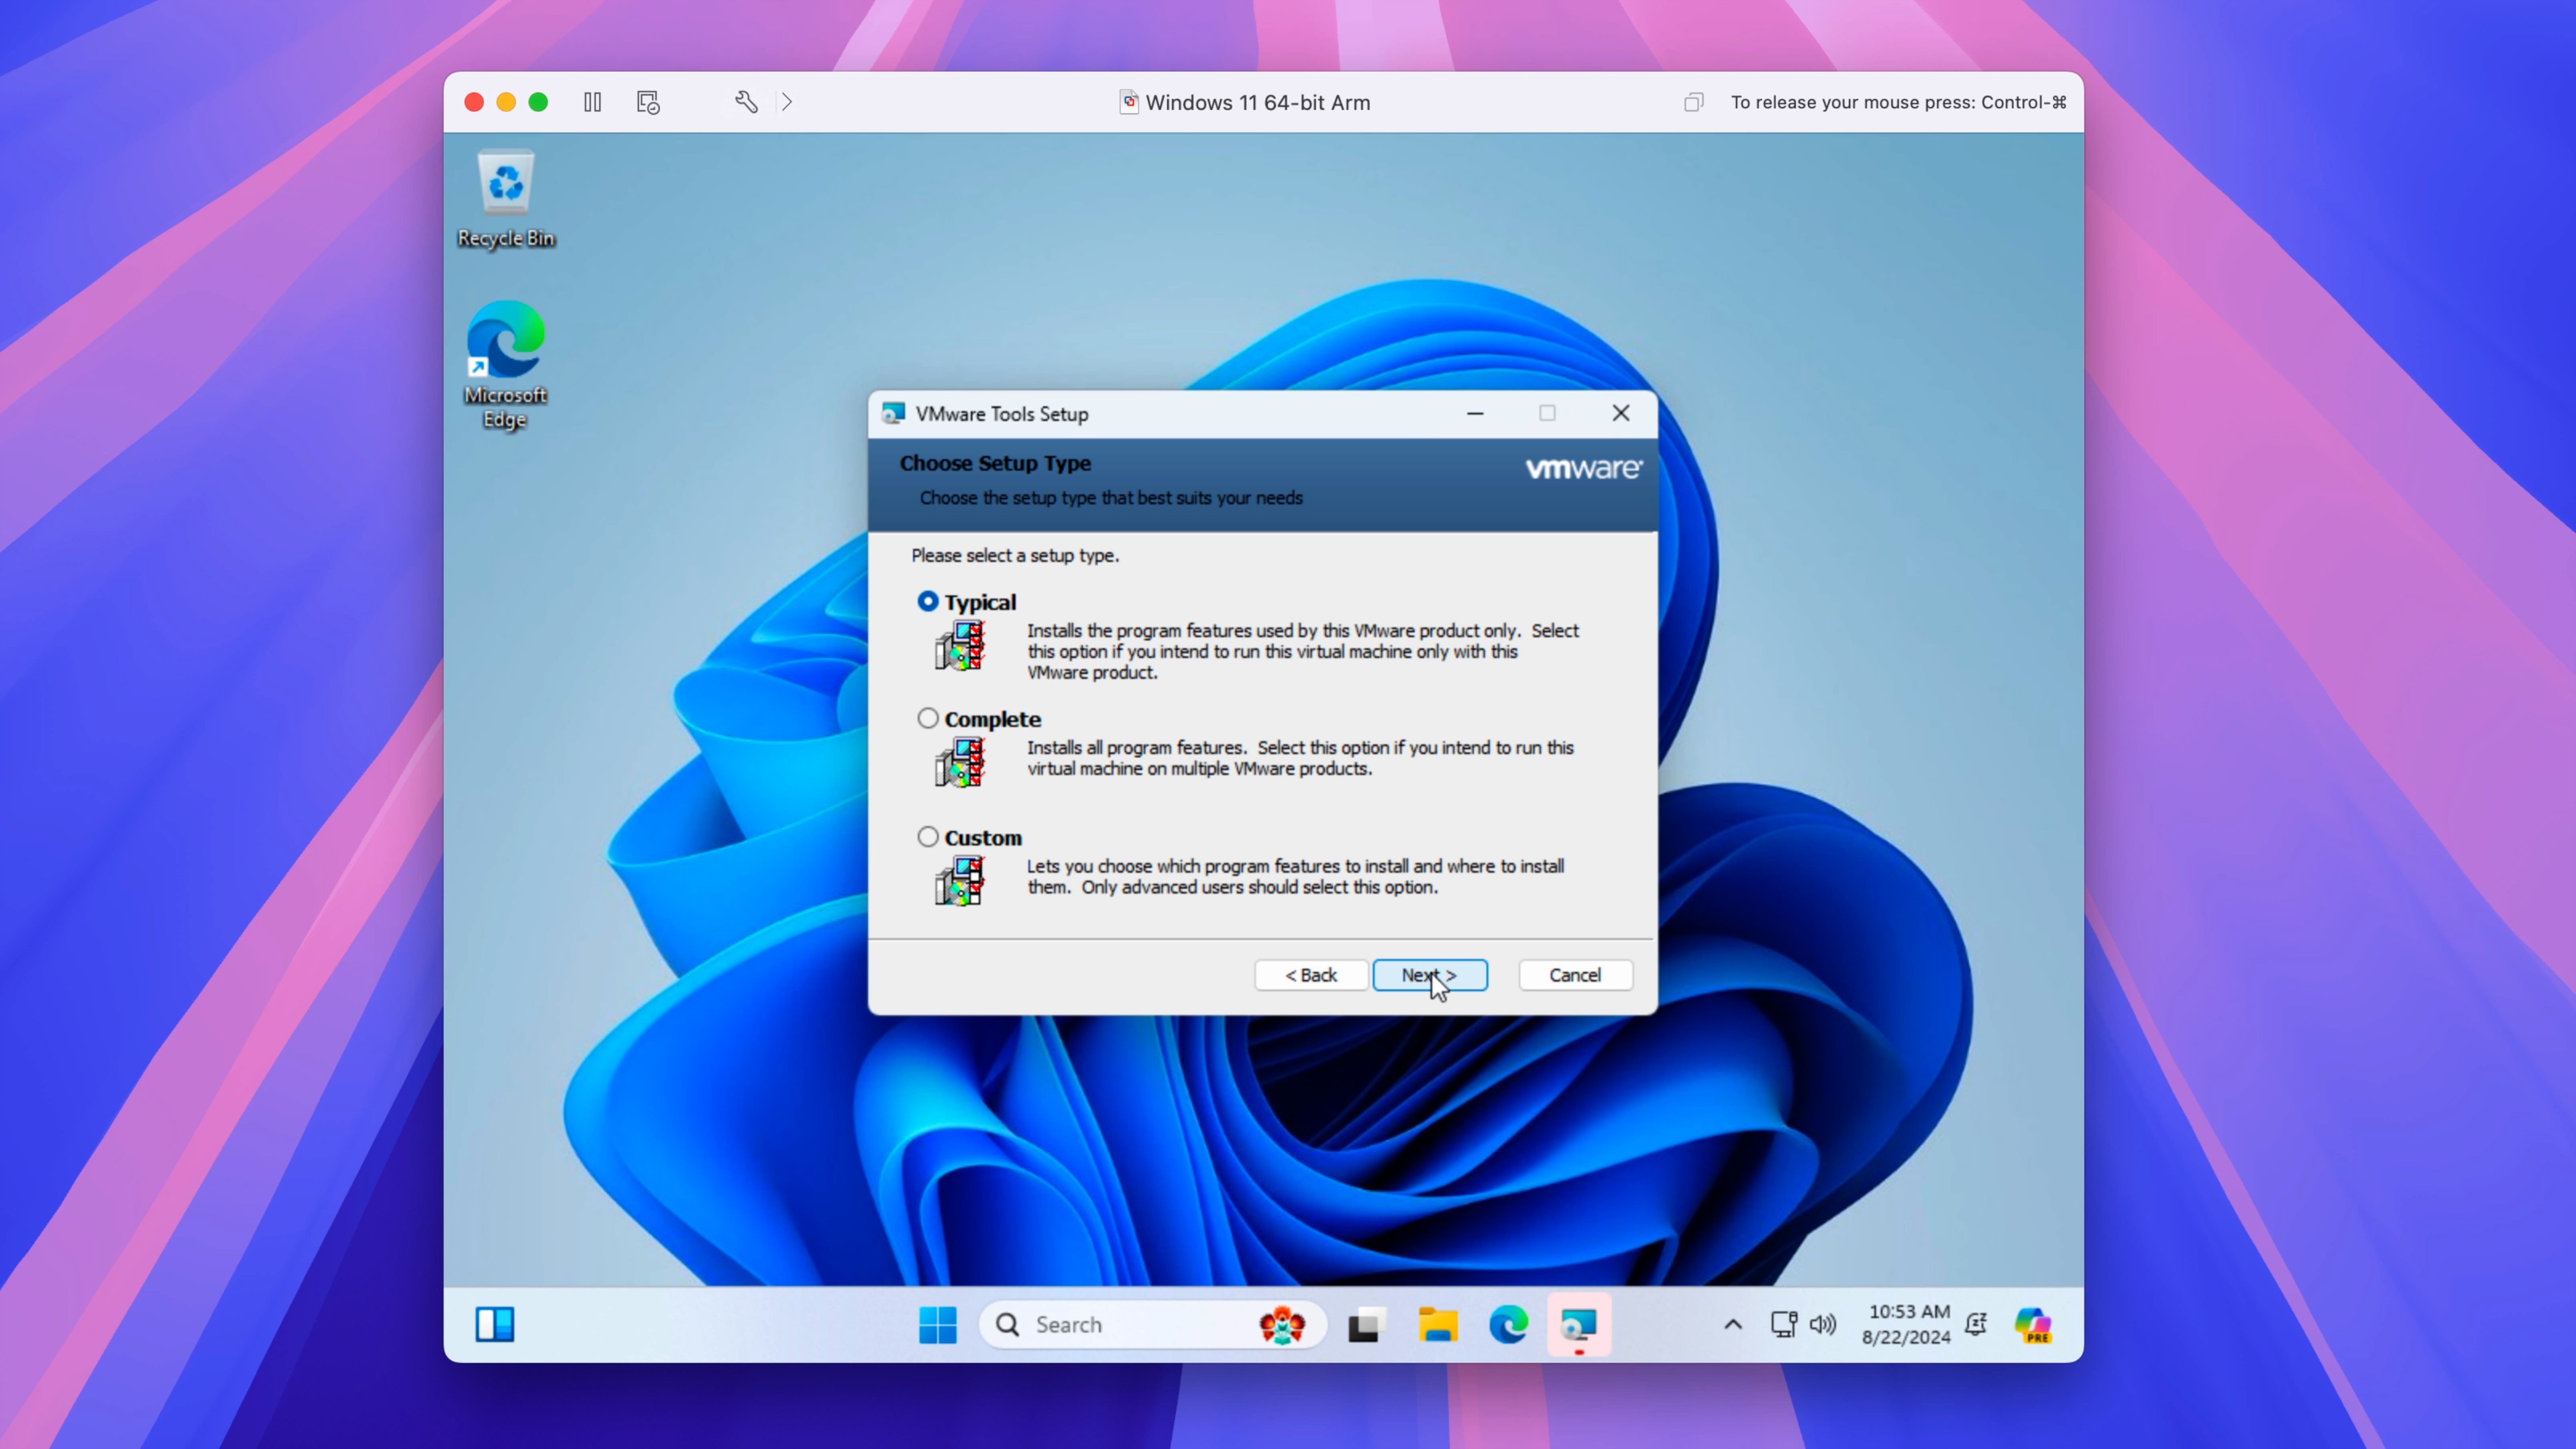Cancel the VMware Tools installation
The width and height of the screenshot is (2576, 1449).
[x=1573, y=975]
